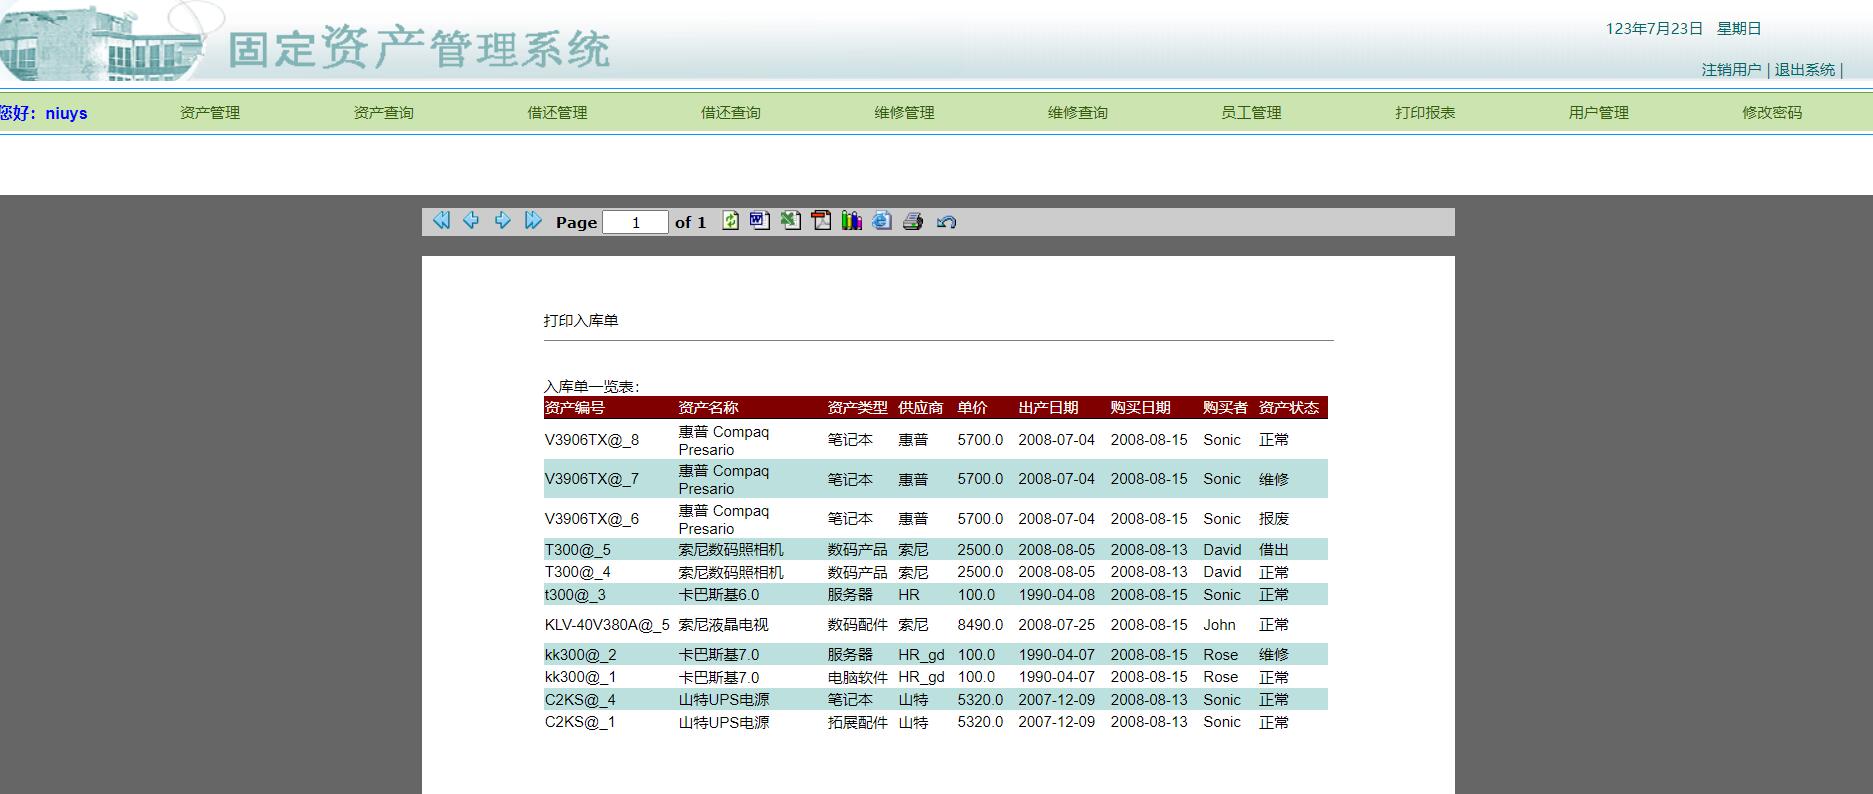Image resolution: width=1873 pixels, height=794 pixels.
Task: Click 卡巴斯基6.0 asset name
Action: pos(719,595)
